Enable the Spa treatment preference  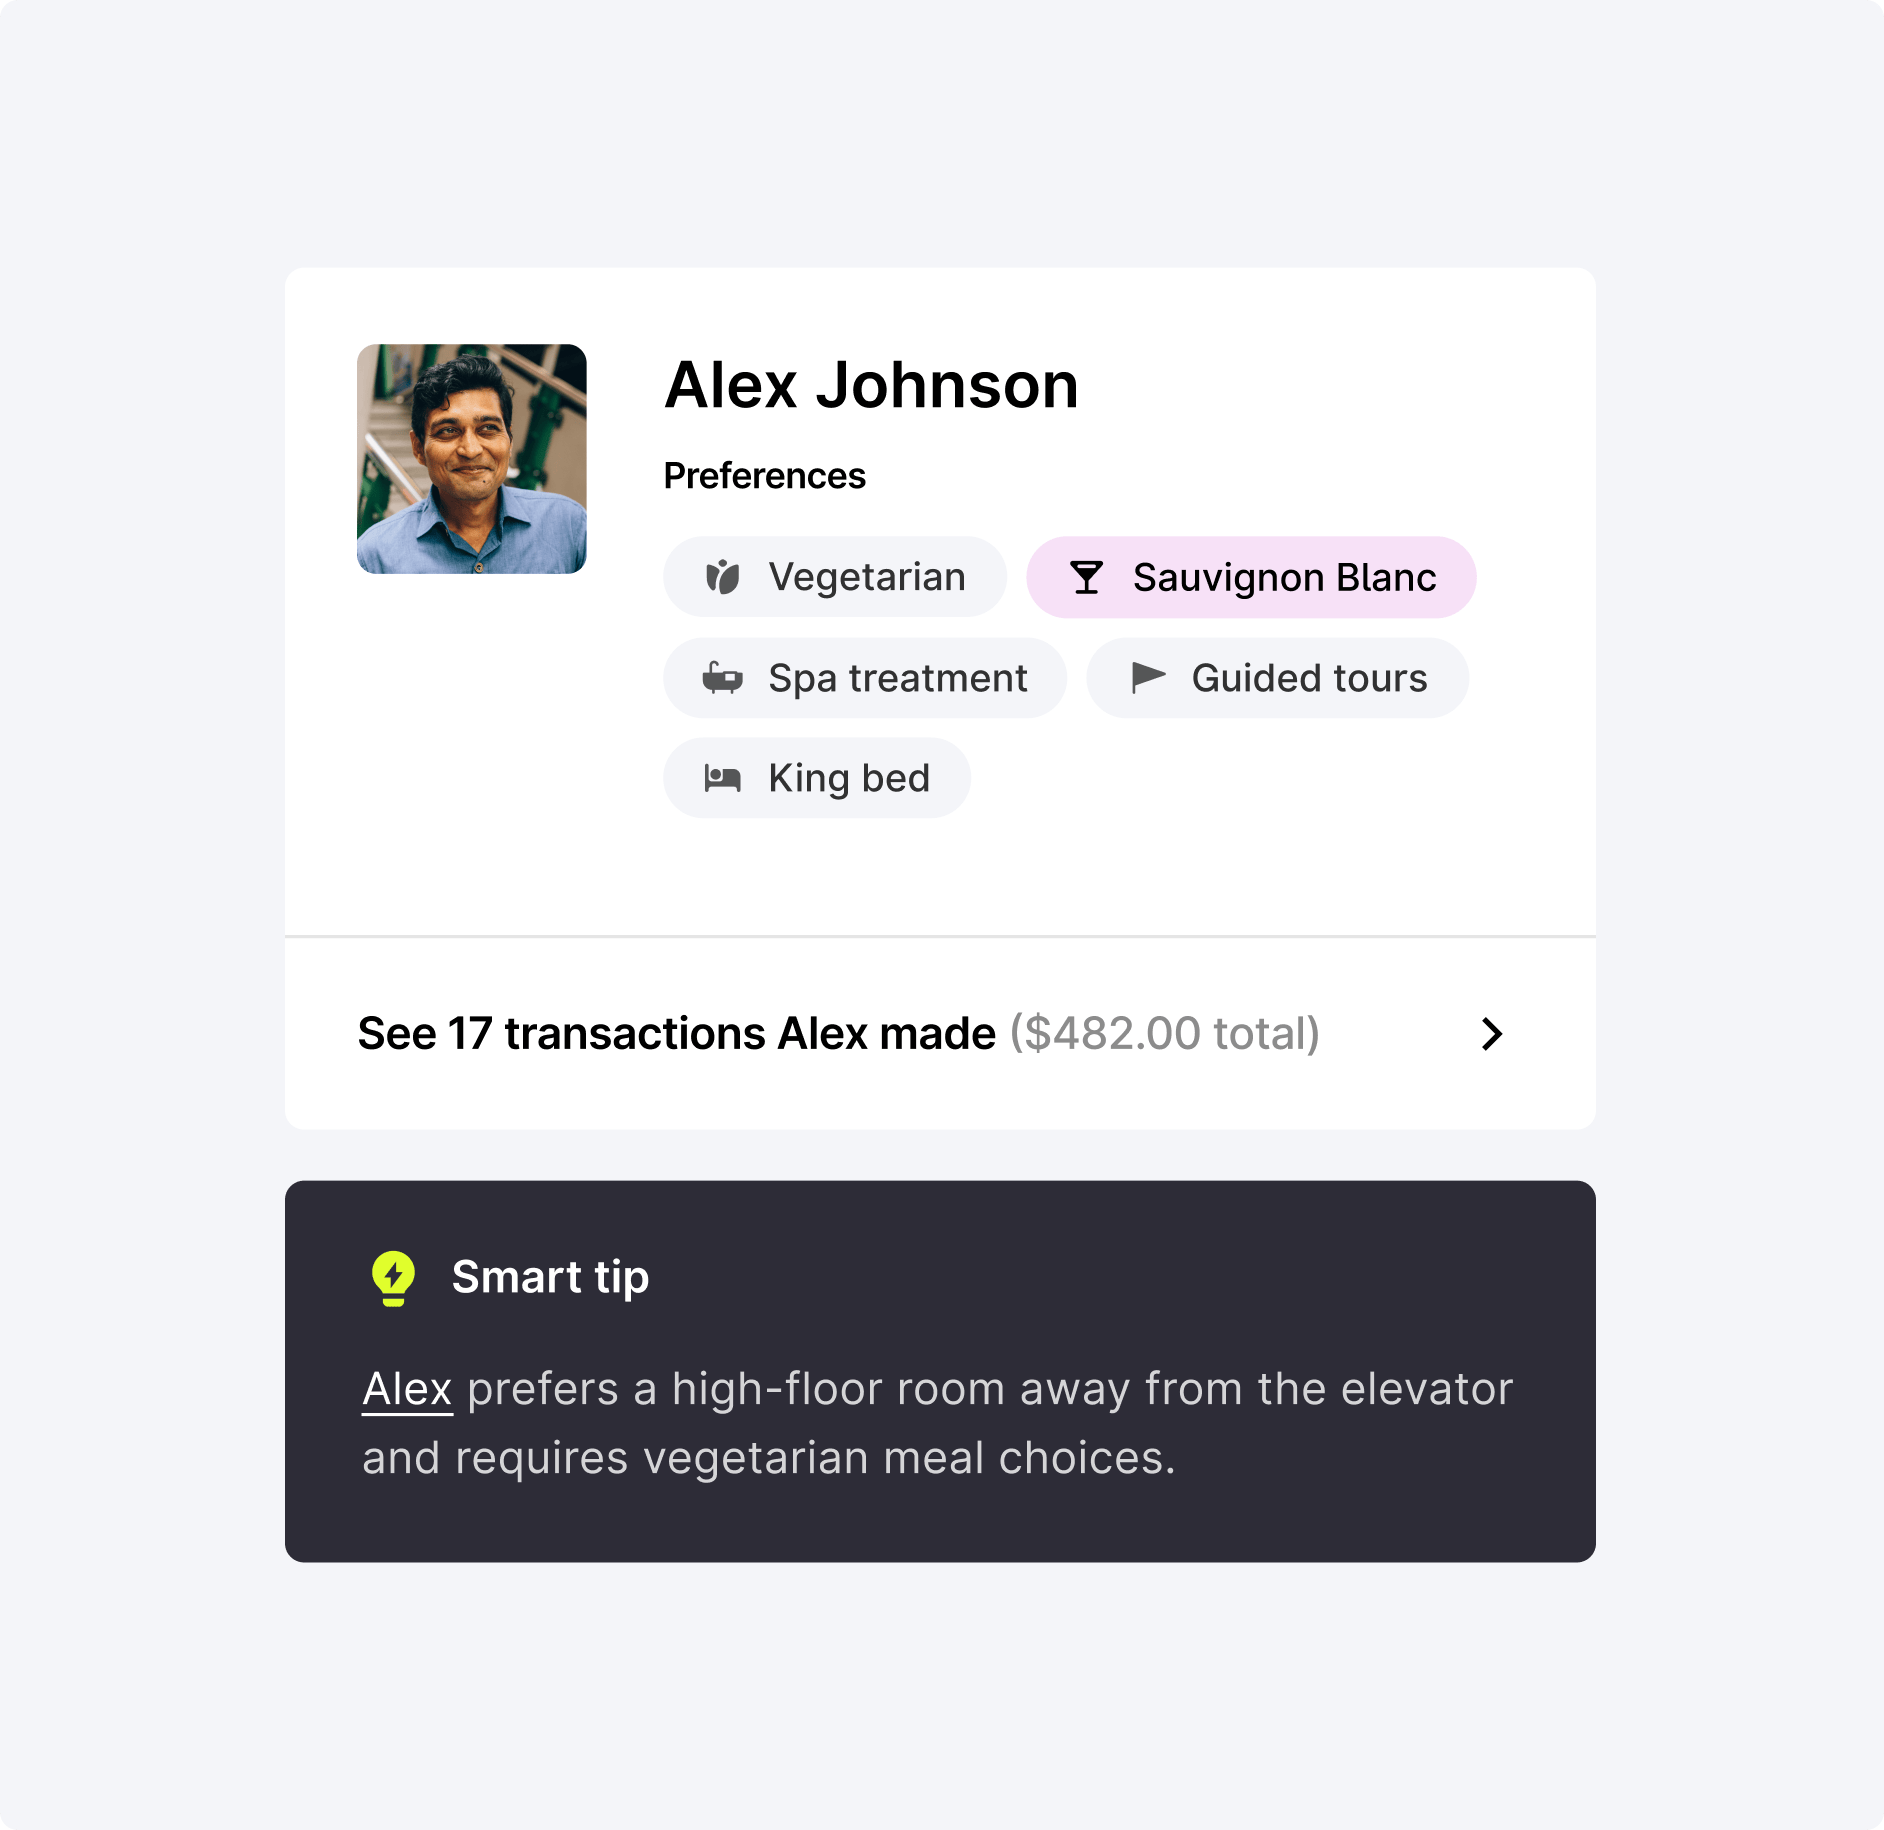[x=864, y=678]
